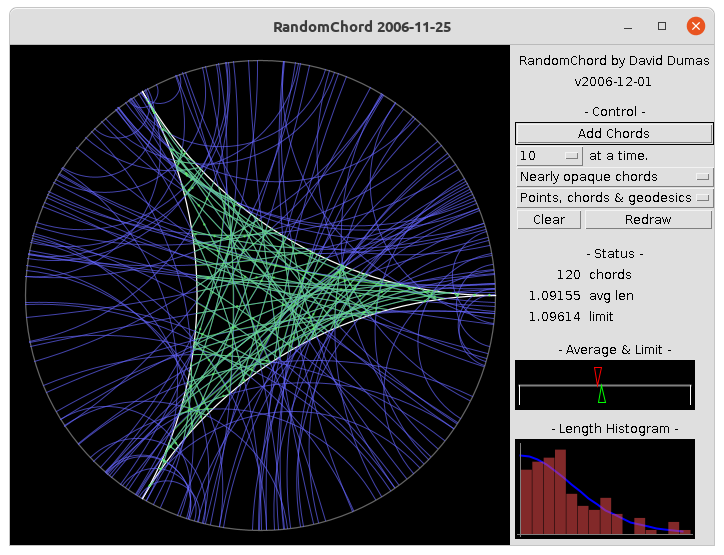
Task: Minimize the RandomChord window
Action: (628, 27)
